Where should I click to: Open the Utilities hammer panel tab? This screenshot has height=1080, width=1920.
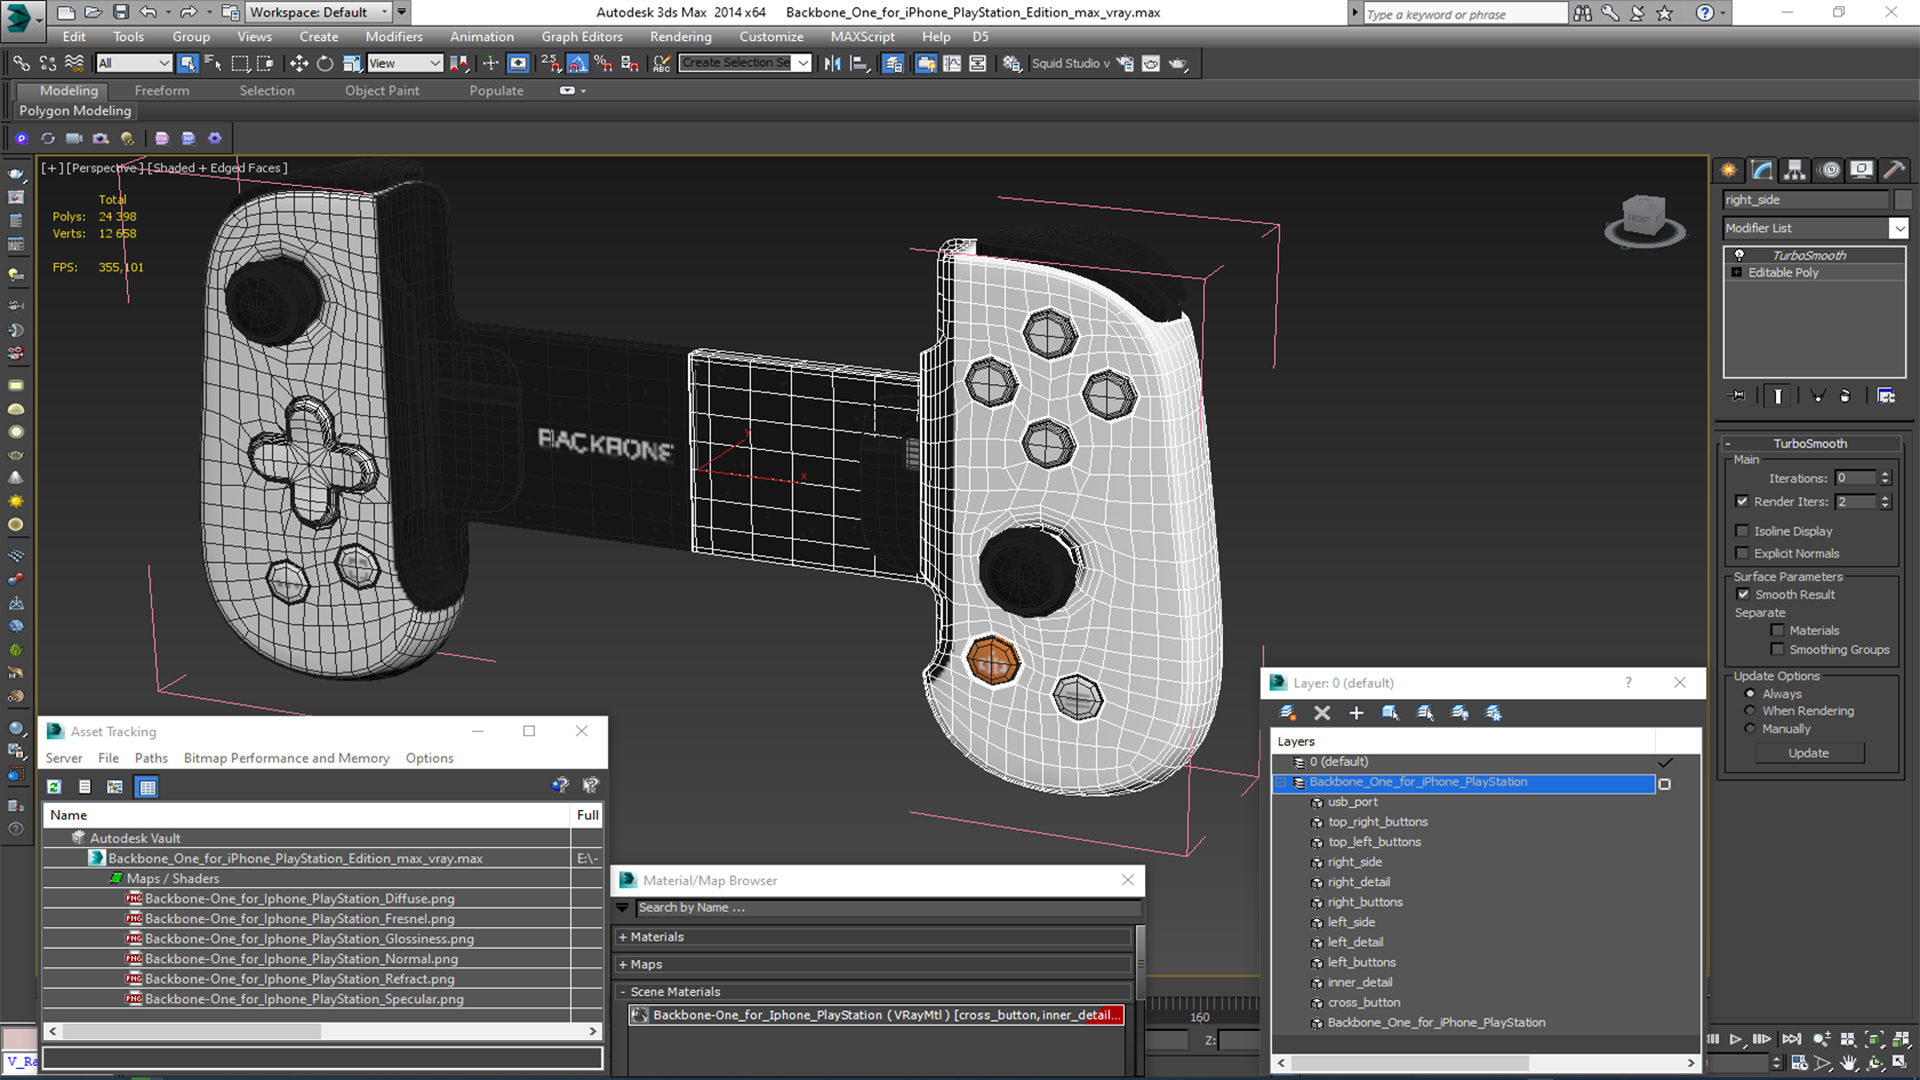1893,170
